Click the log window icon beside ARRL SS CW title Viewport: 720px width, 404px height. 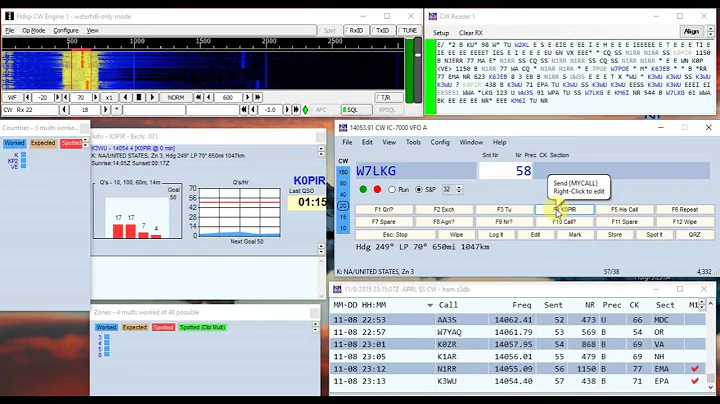[337, 289]
